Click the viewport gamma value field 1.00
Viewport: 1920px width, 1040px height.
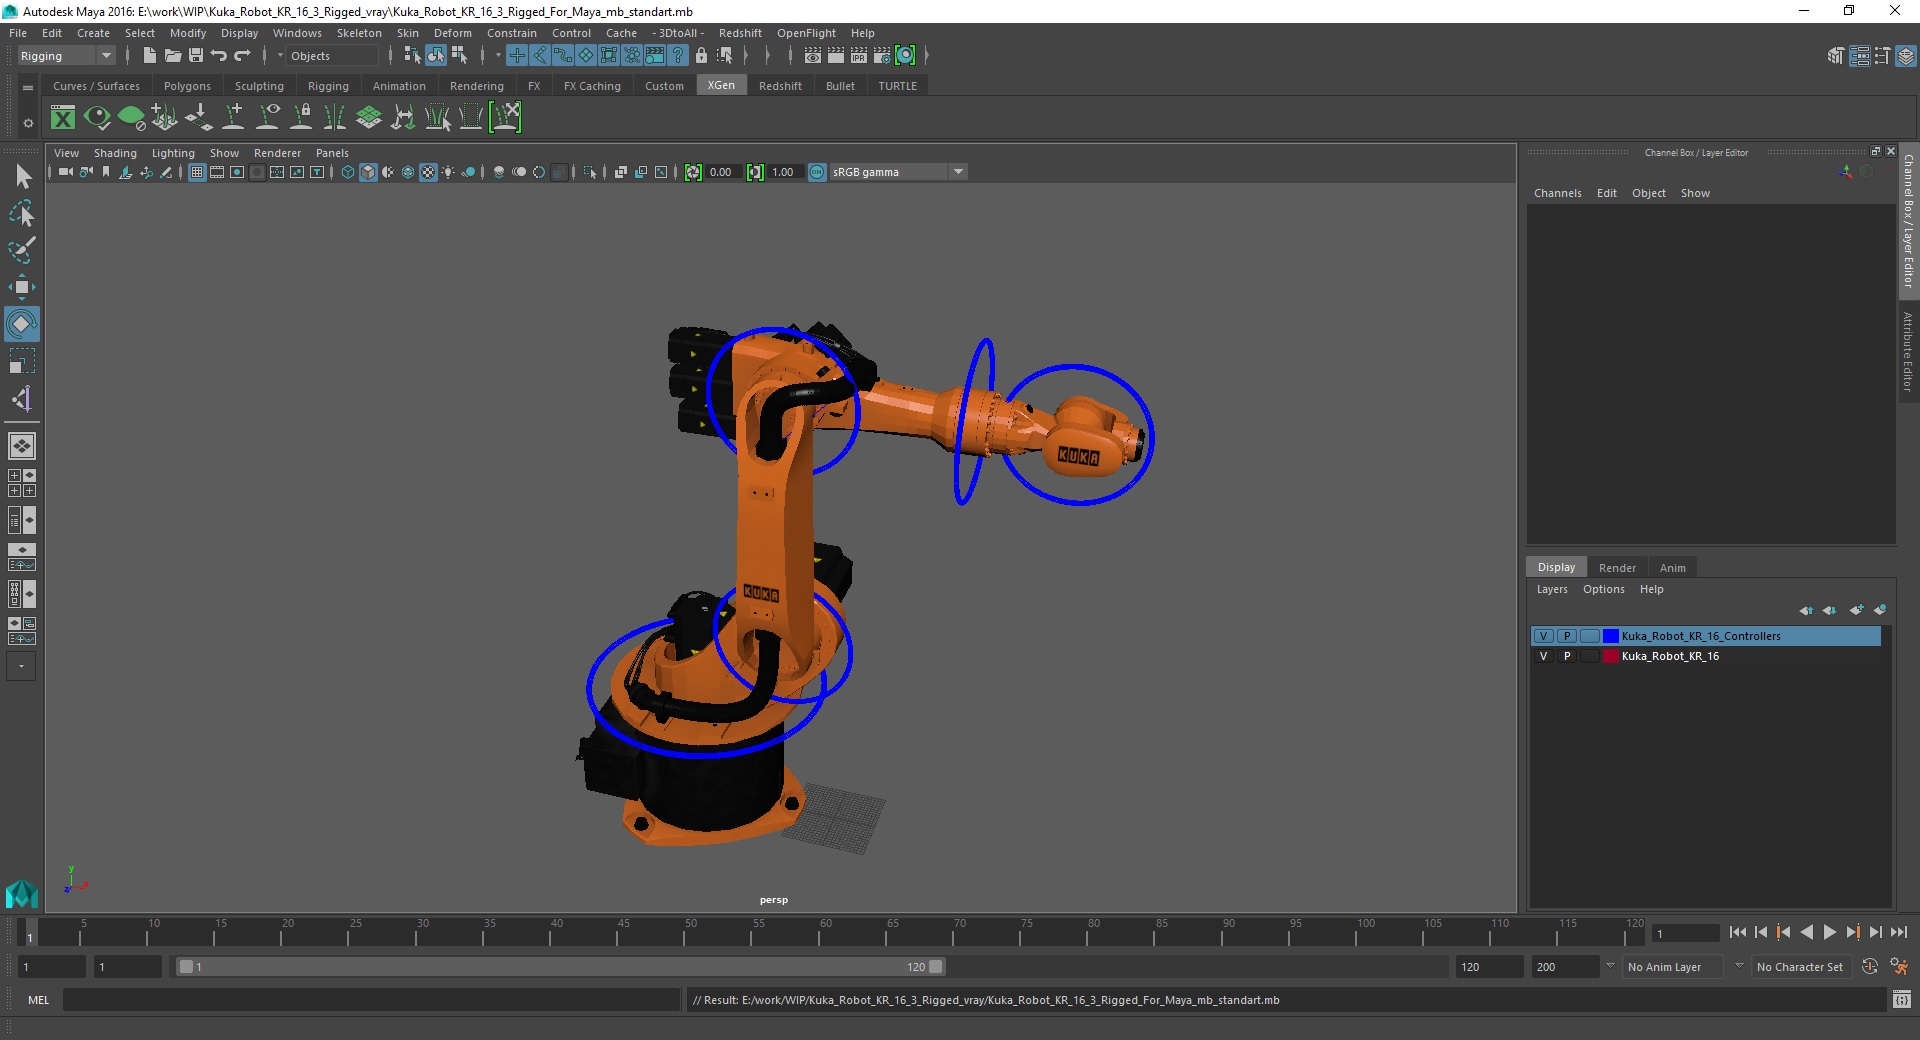pyautogui.click(x=784, y=172)
